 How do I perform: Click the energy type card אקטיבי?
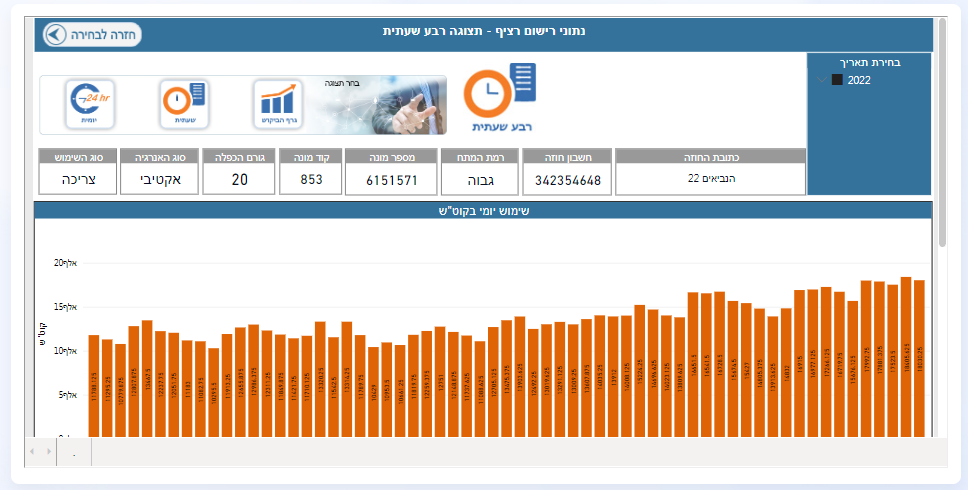[x=158, y=180]
